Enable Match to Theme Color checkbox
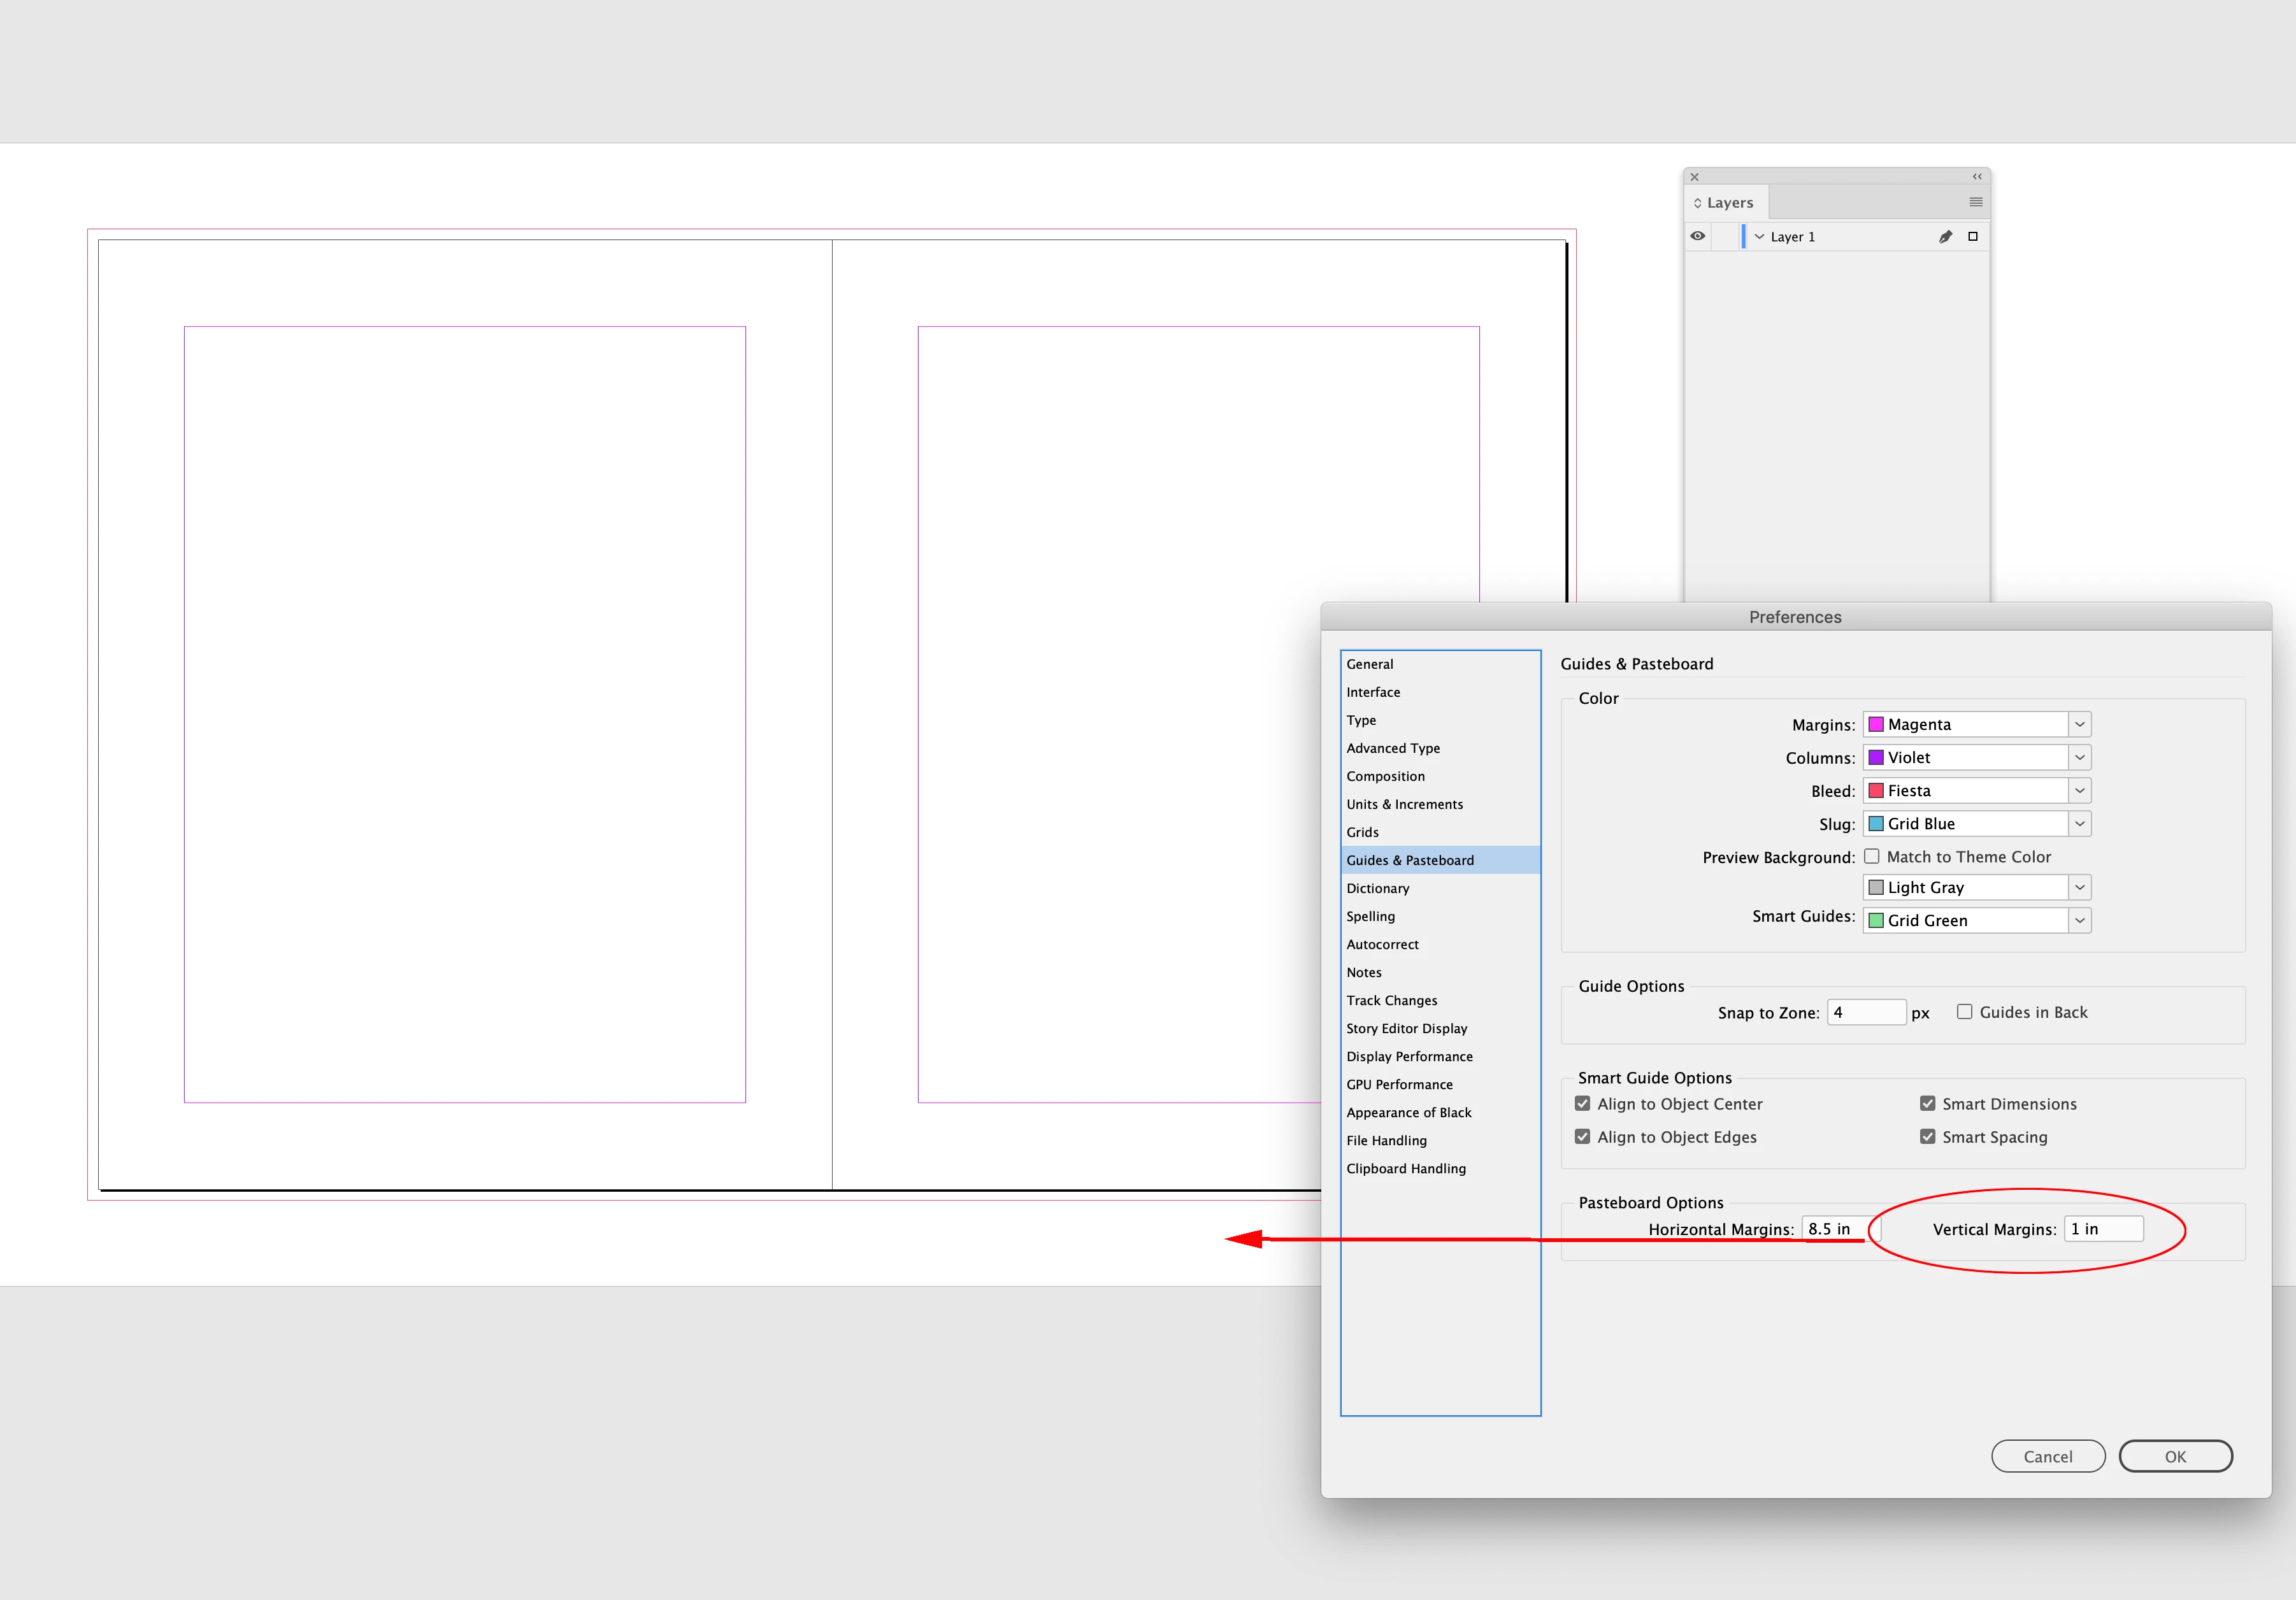2296x1600 pixels. (x=1871, y=856)
